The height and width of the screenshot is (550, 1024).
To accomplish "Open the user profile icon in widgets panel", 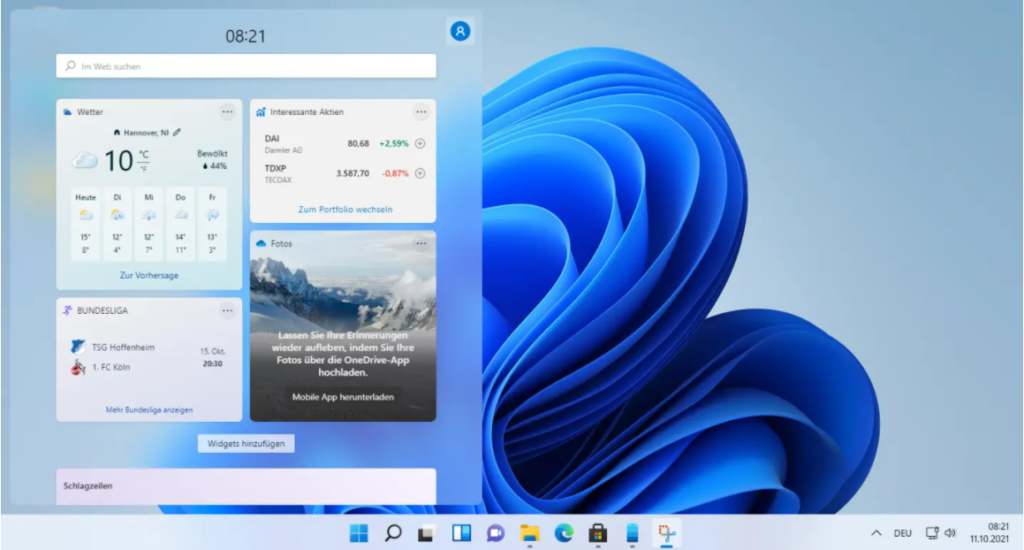I will (x=460, y=31).
